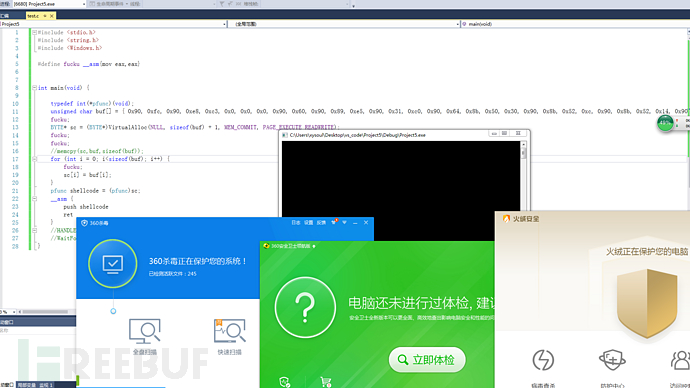The width and height of the screenshot is (690, 388).
Task: Click the 立即体检 checkup button
Action: (x=427, y=360)
